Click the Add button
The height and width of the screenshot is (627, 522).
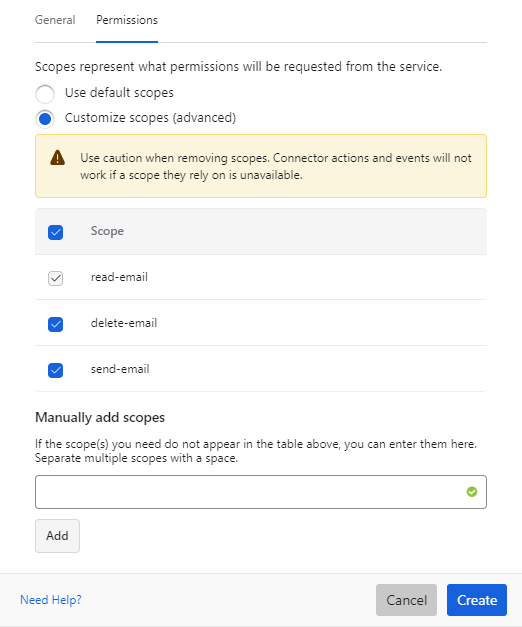coord(57,536)
